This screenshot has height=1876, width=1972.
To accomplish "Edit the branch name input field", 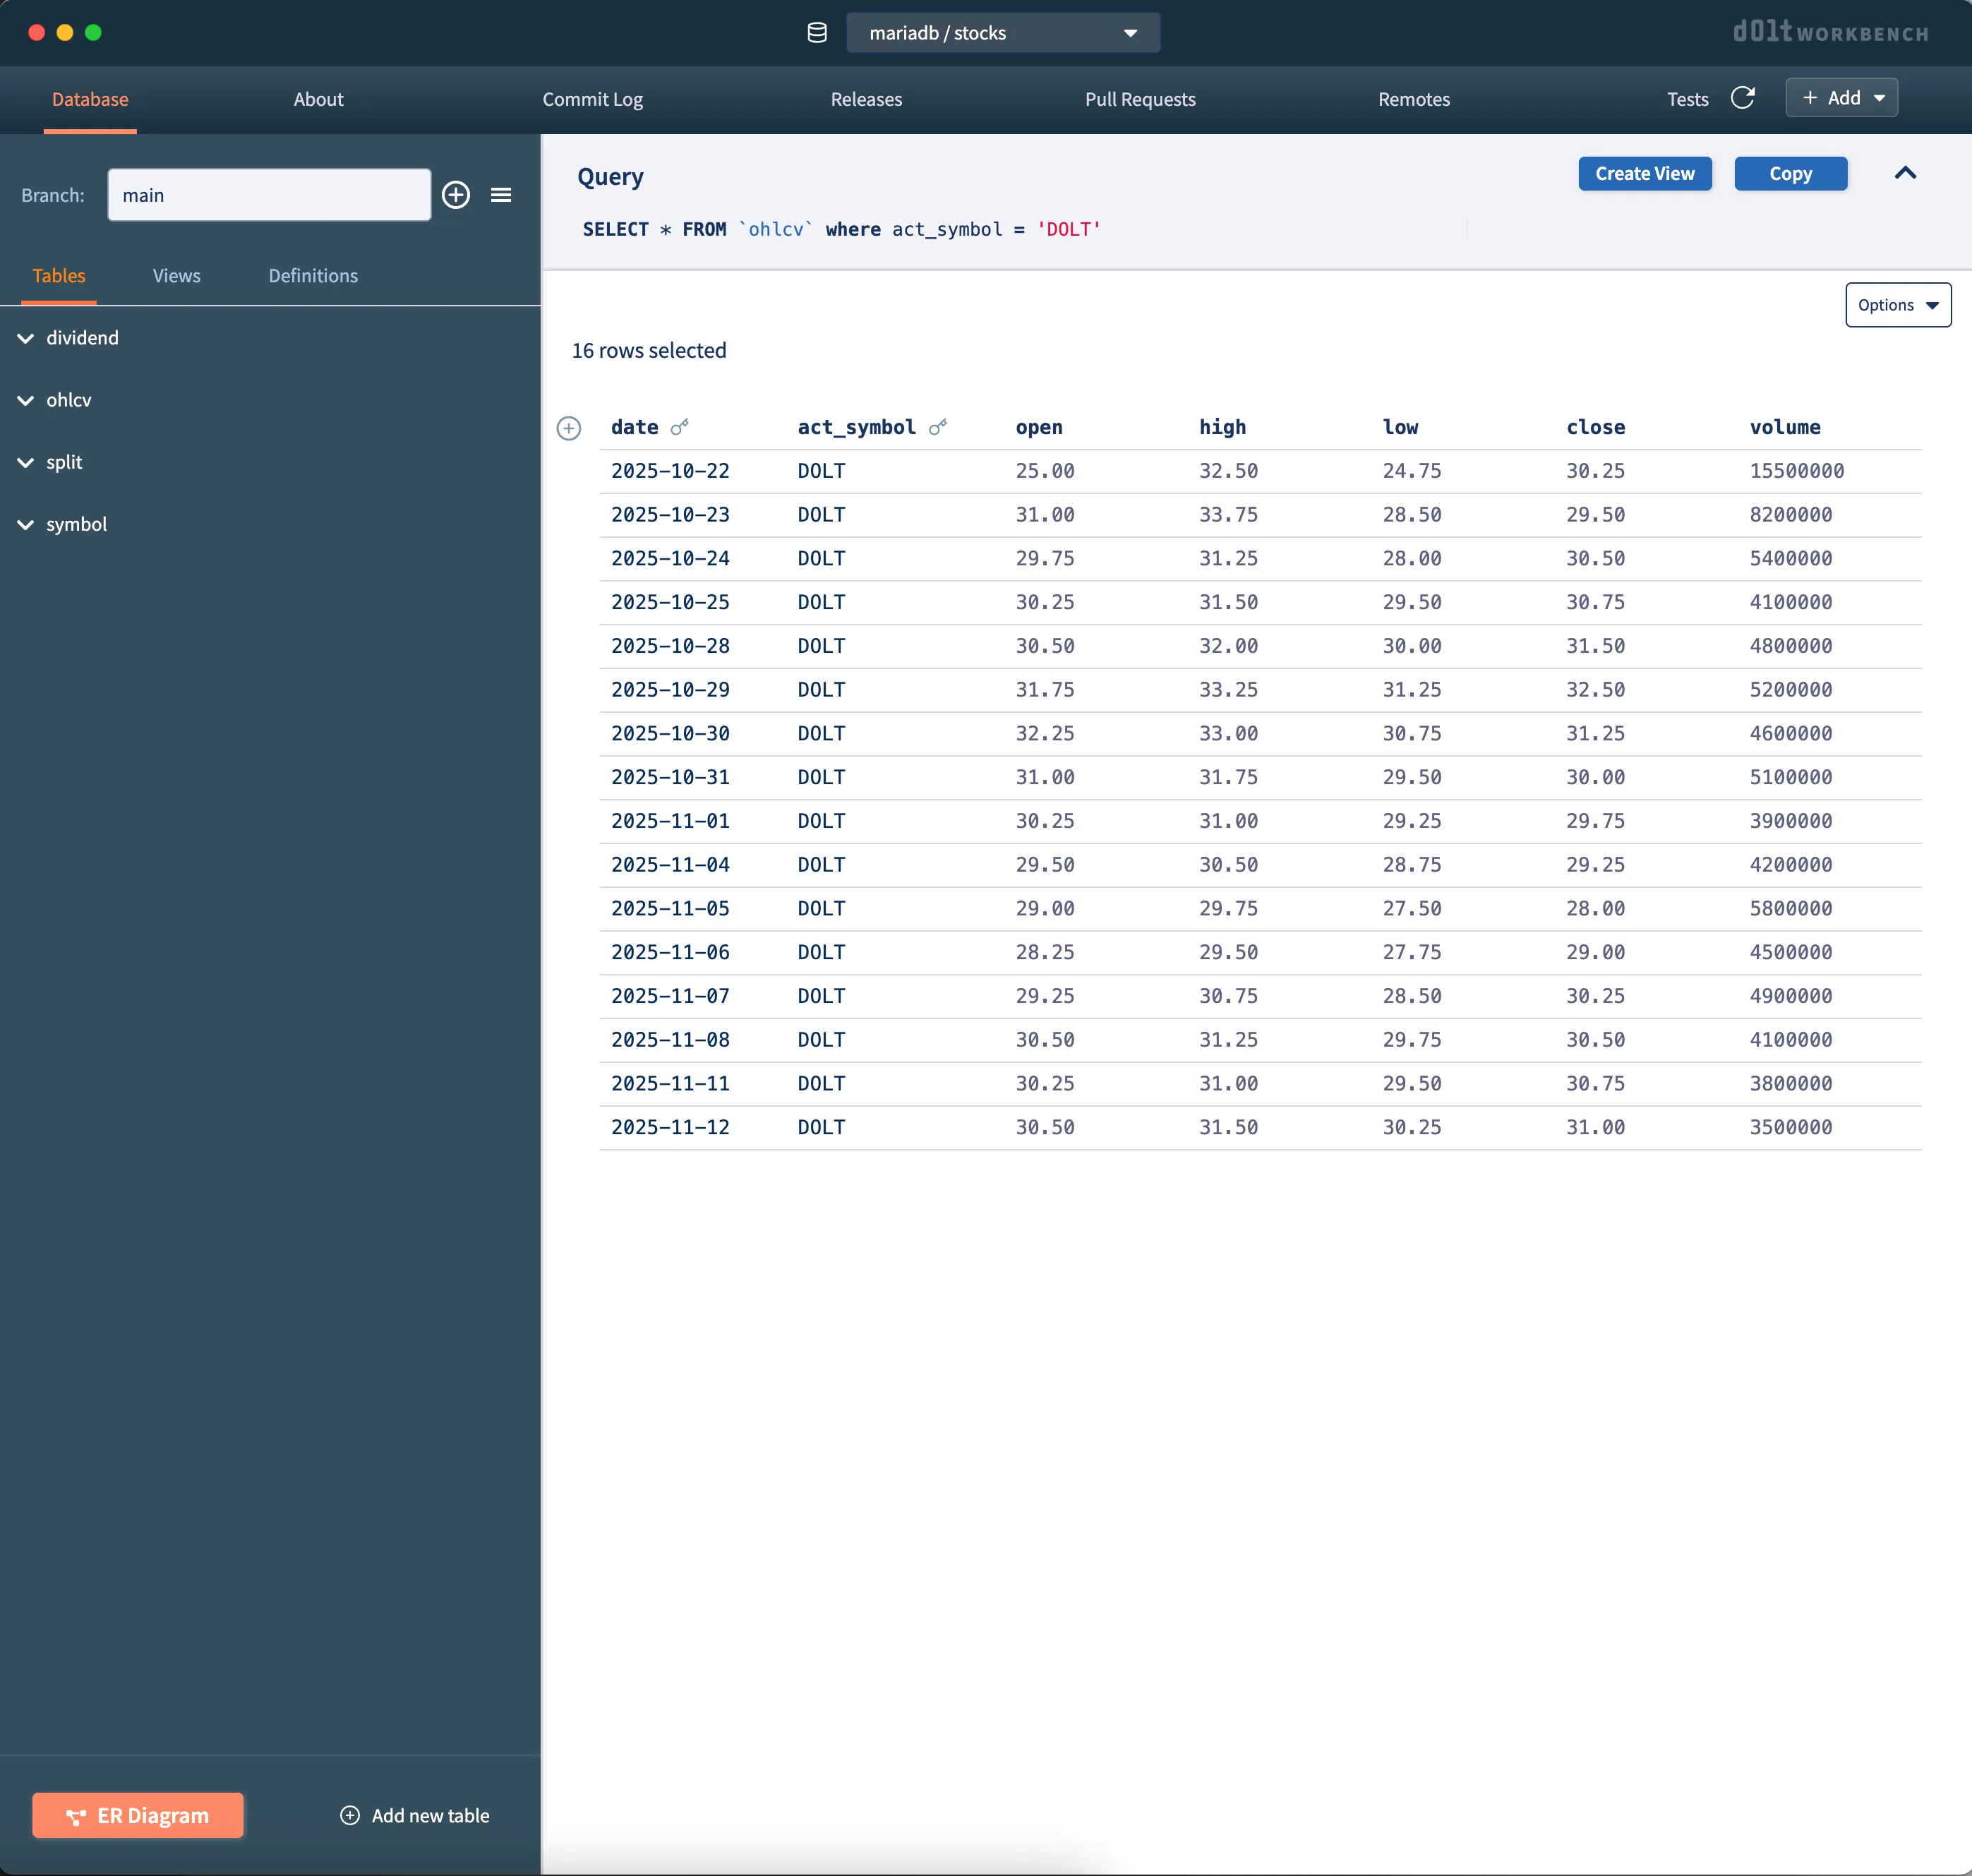I will click(x=268, y=195).
